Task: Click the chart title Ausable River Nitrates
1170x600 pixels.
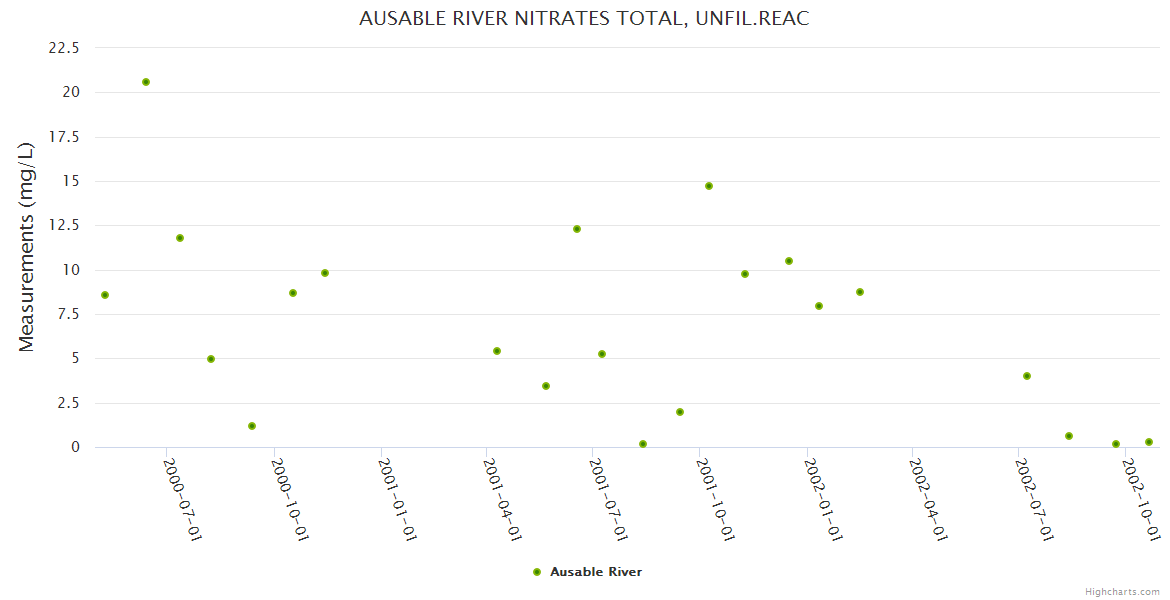Action: tap(584, 18)
